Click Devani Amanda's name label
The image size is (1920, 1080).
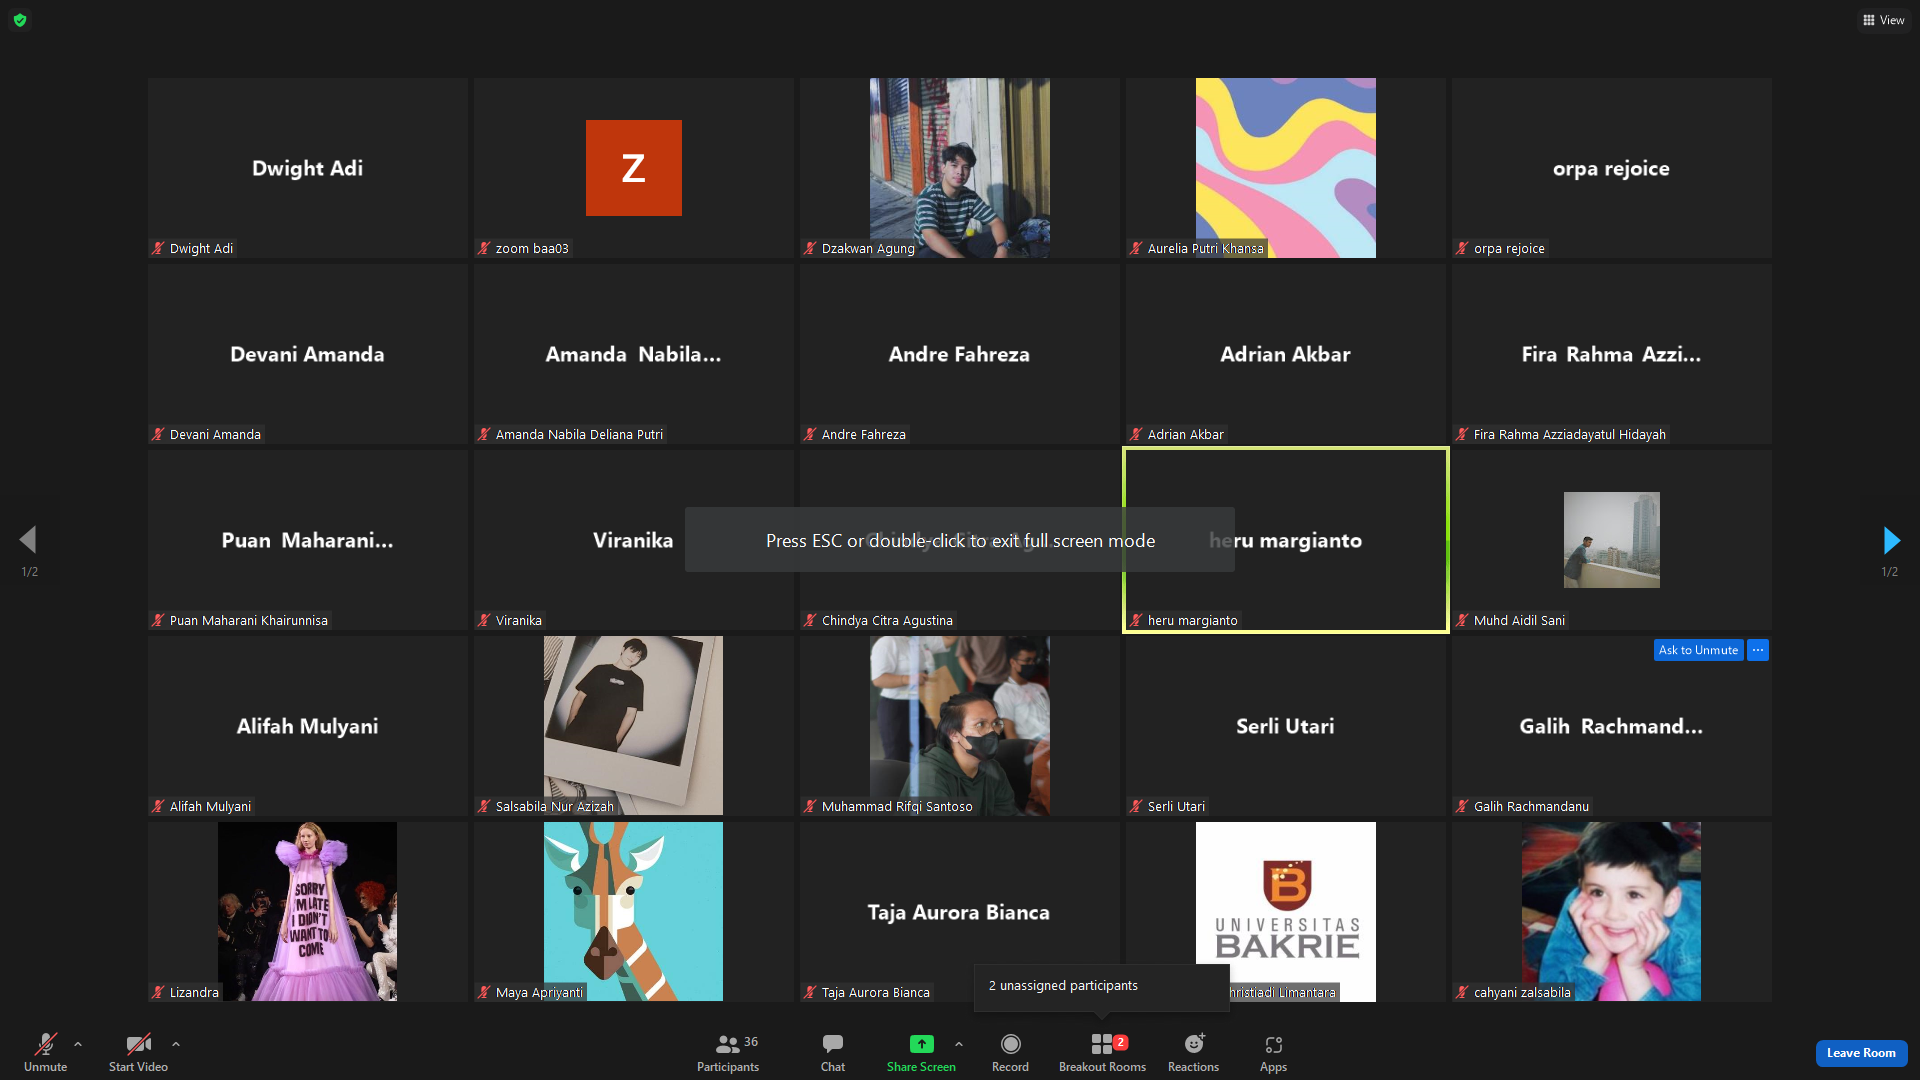pyautogui.click(x=215, y=435)
